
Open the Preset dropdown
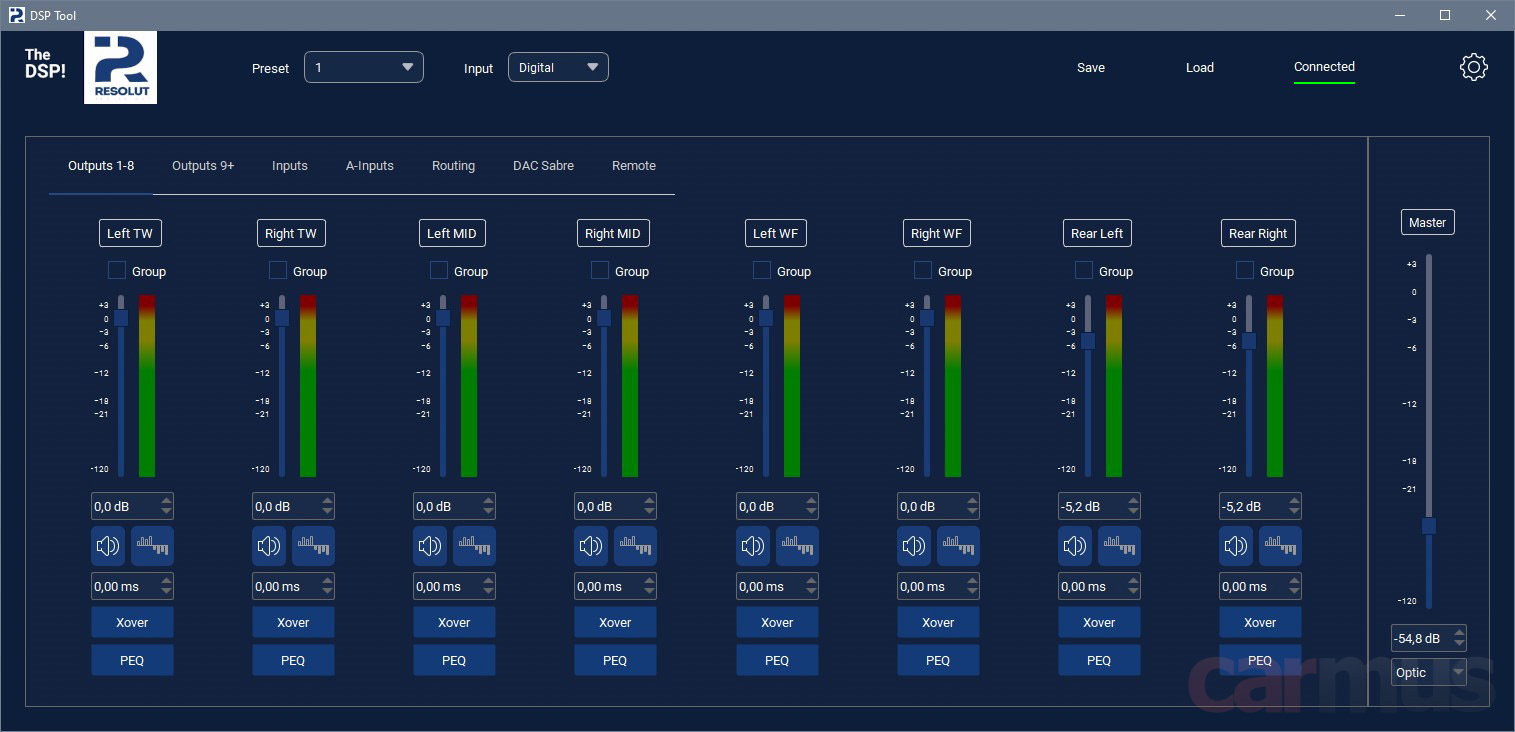coord(364,67)
